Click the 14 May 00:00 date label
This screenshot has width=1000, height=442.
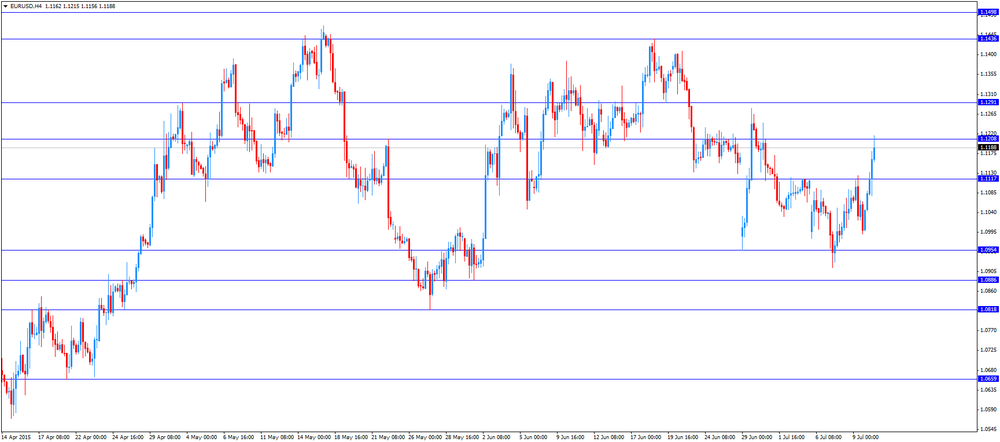coord(316,438)
